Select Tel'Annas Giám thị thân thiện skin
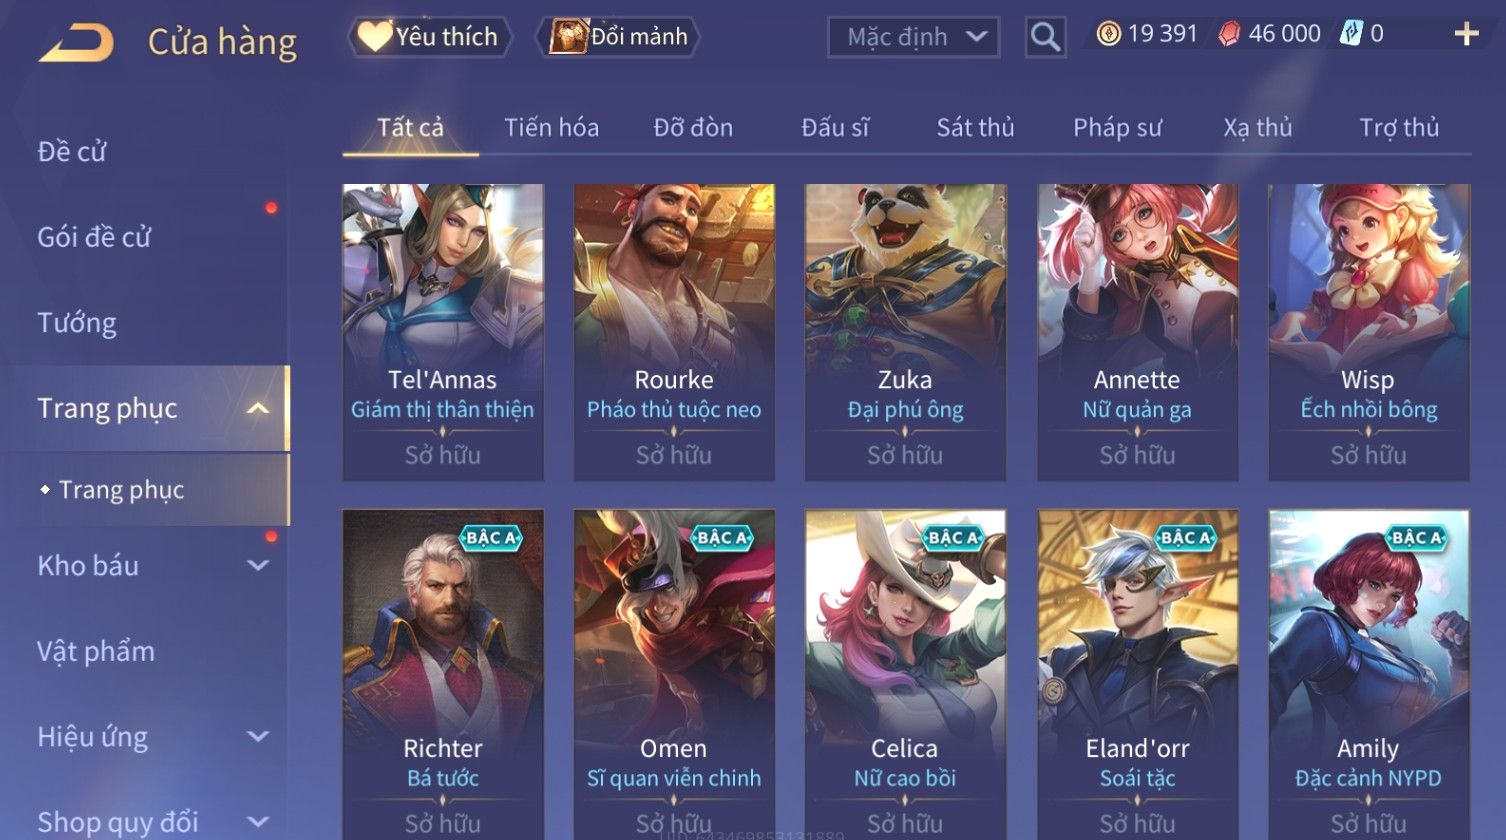The image size is (1506, 840). point(443,332)
